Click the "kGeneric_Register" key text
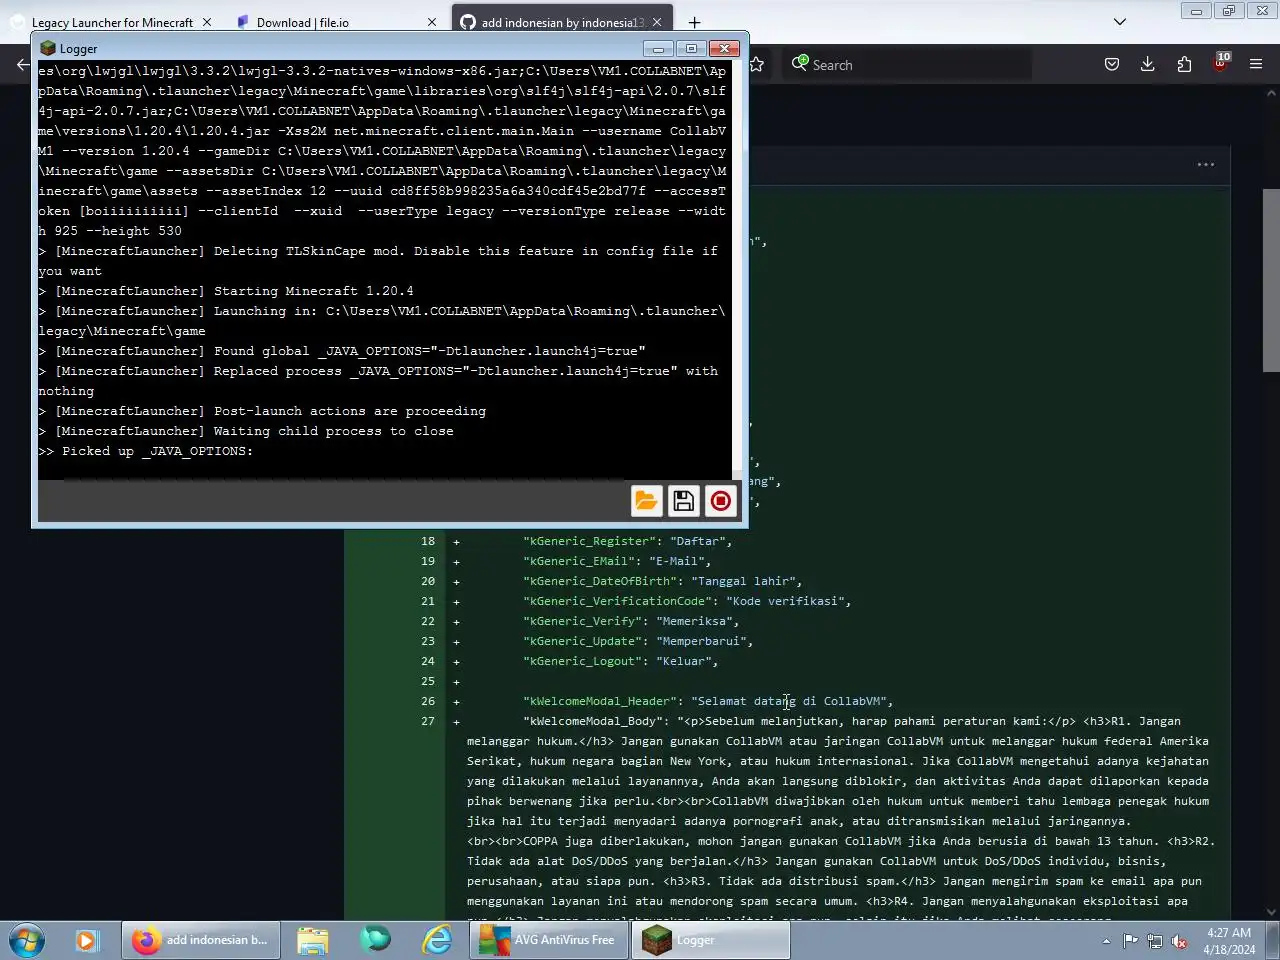Screen dimensions: 1280x960 [589, 541]
